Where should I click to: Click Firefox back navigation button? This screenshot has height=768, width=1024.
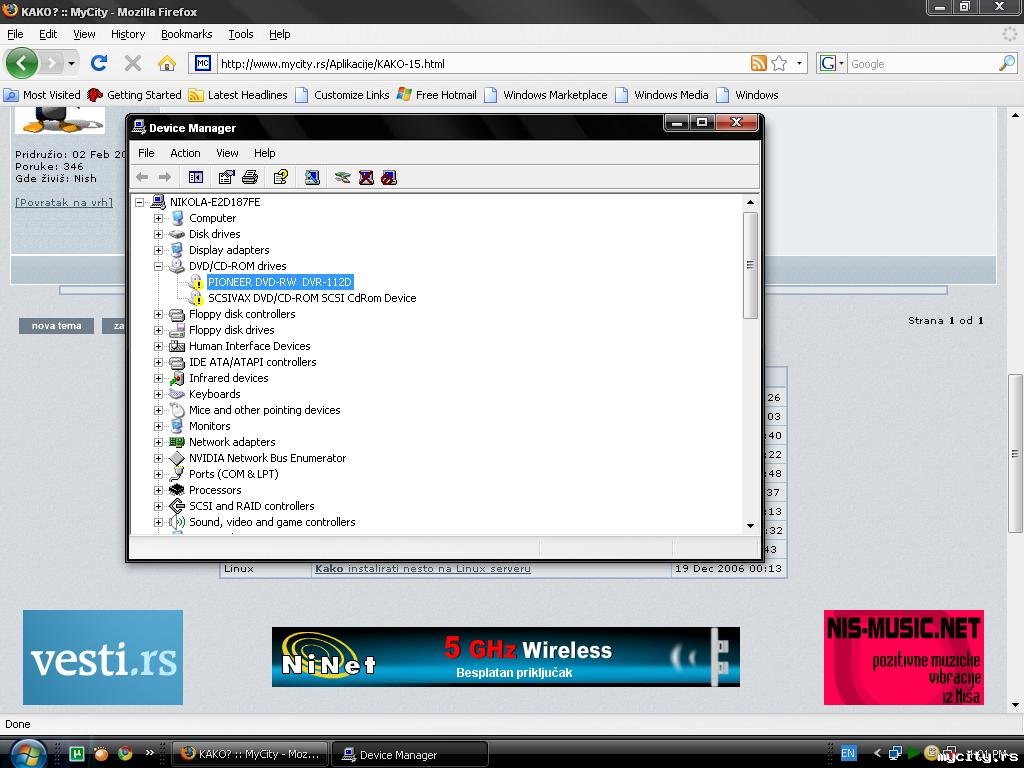(x=22, y=63)
